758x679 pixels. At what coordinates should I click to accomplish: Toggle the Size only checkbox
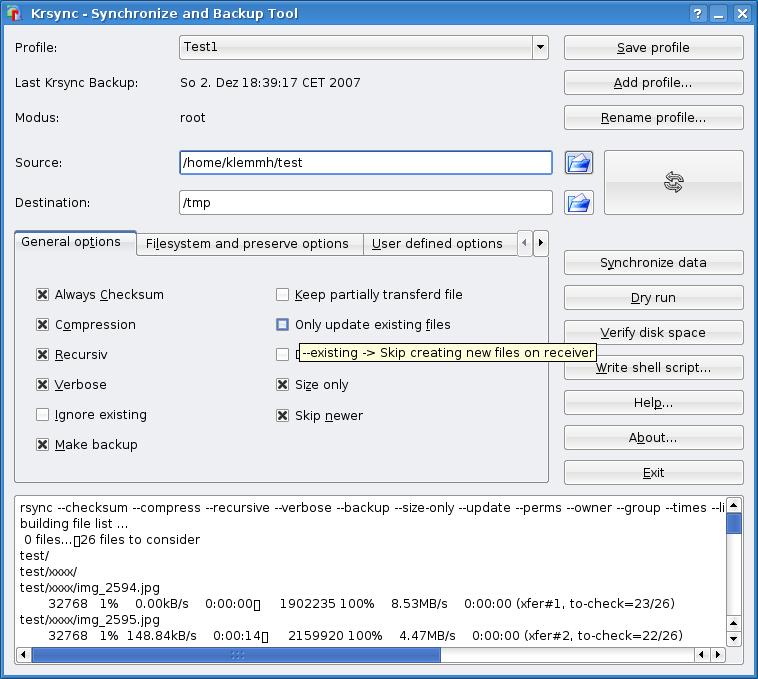(x=282, y=384)
